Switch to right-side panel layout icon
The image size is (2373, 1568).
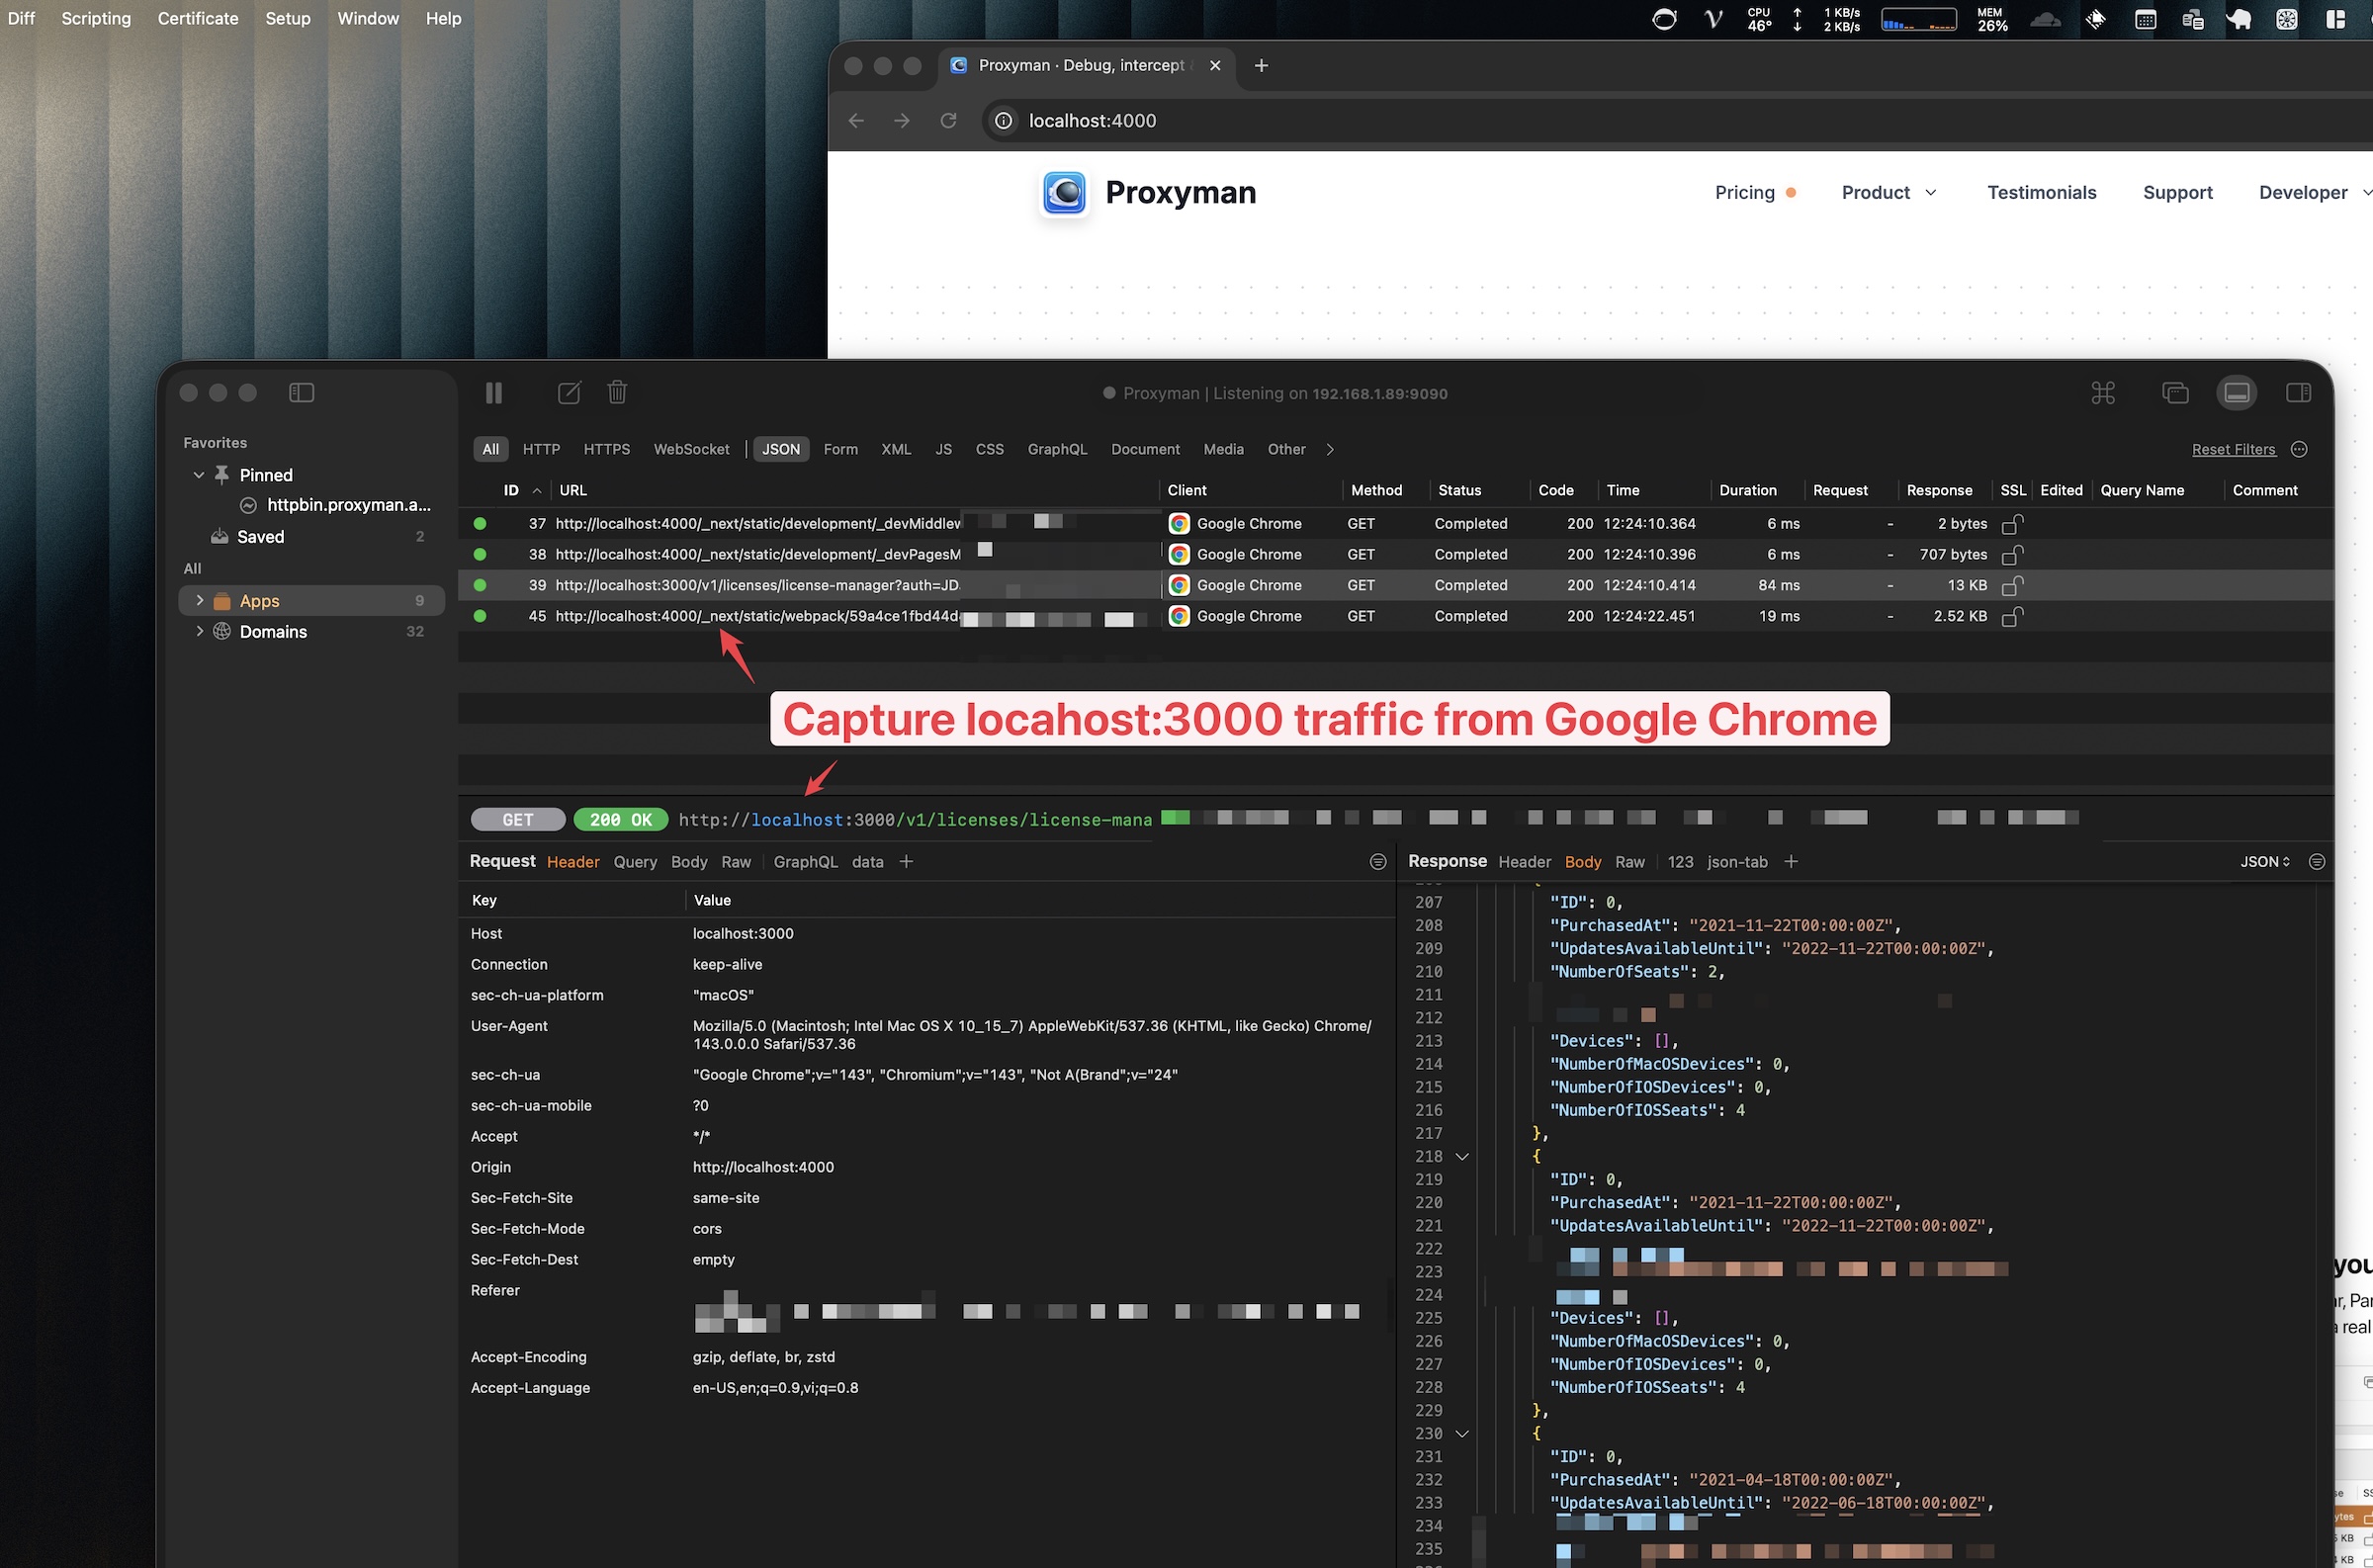coord(2297,393)
